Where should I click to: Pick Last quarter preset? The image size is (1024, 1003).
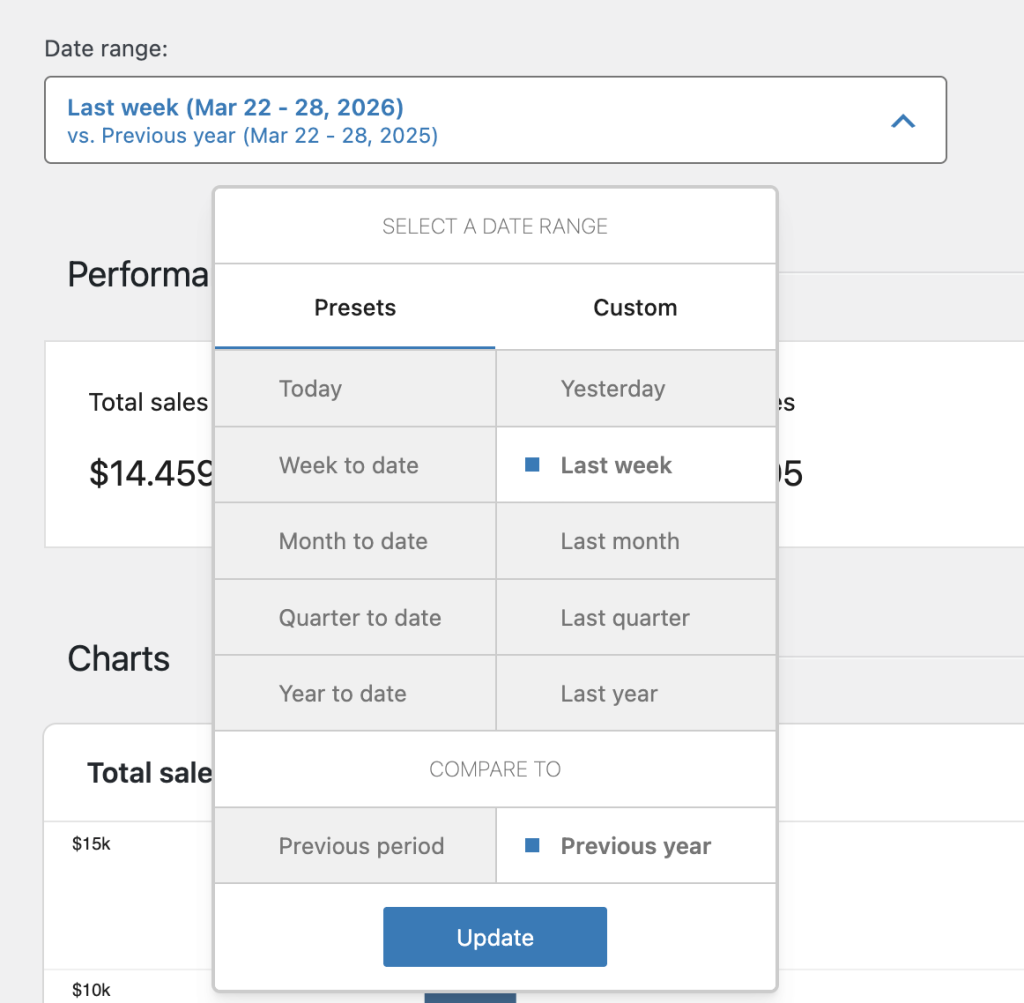click(636, 618)
